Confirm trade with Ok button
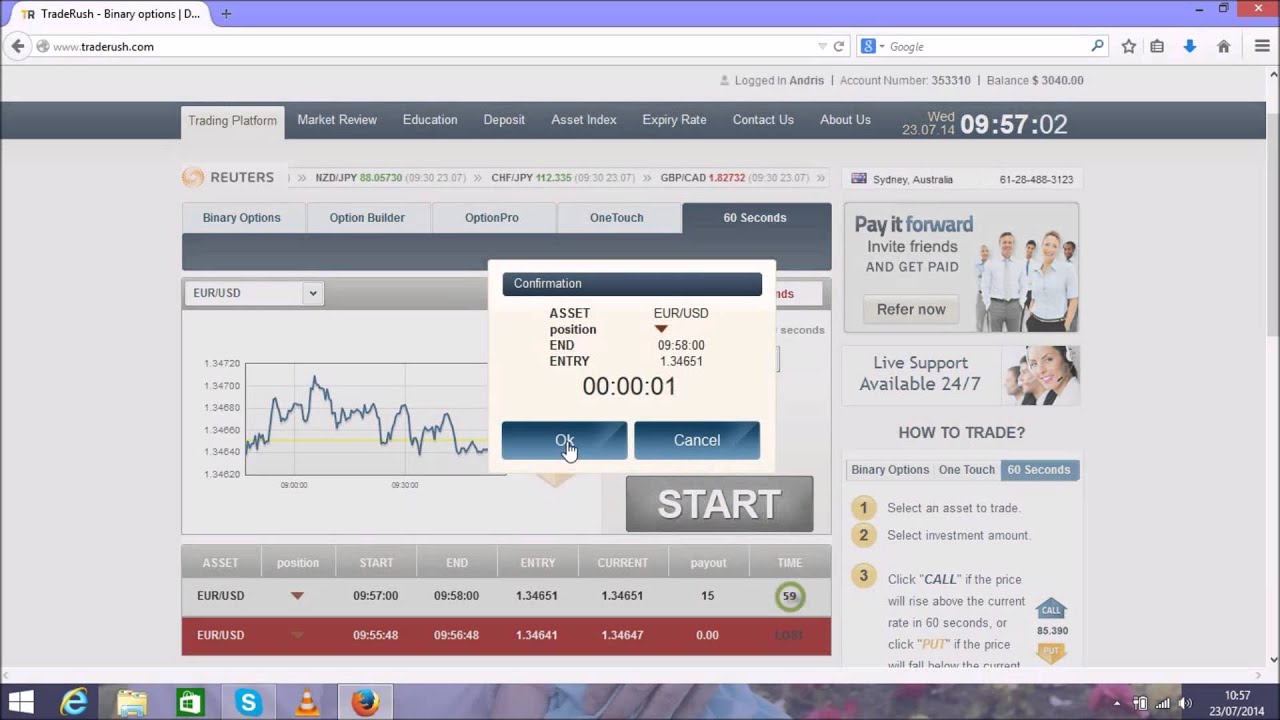Screen dimensions: 1280x720 click(564, 440)
